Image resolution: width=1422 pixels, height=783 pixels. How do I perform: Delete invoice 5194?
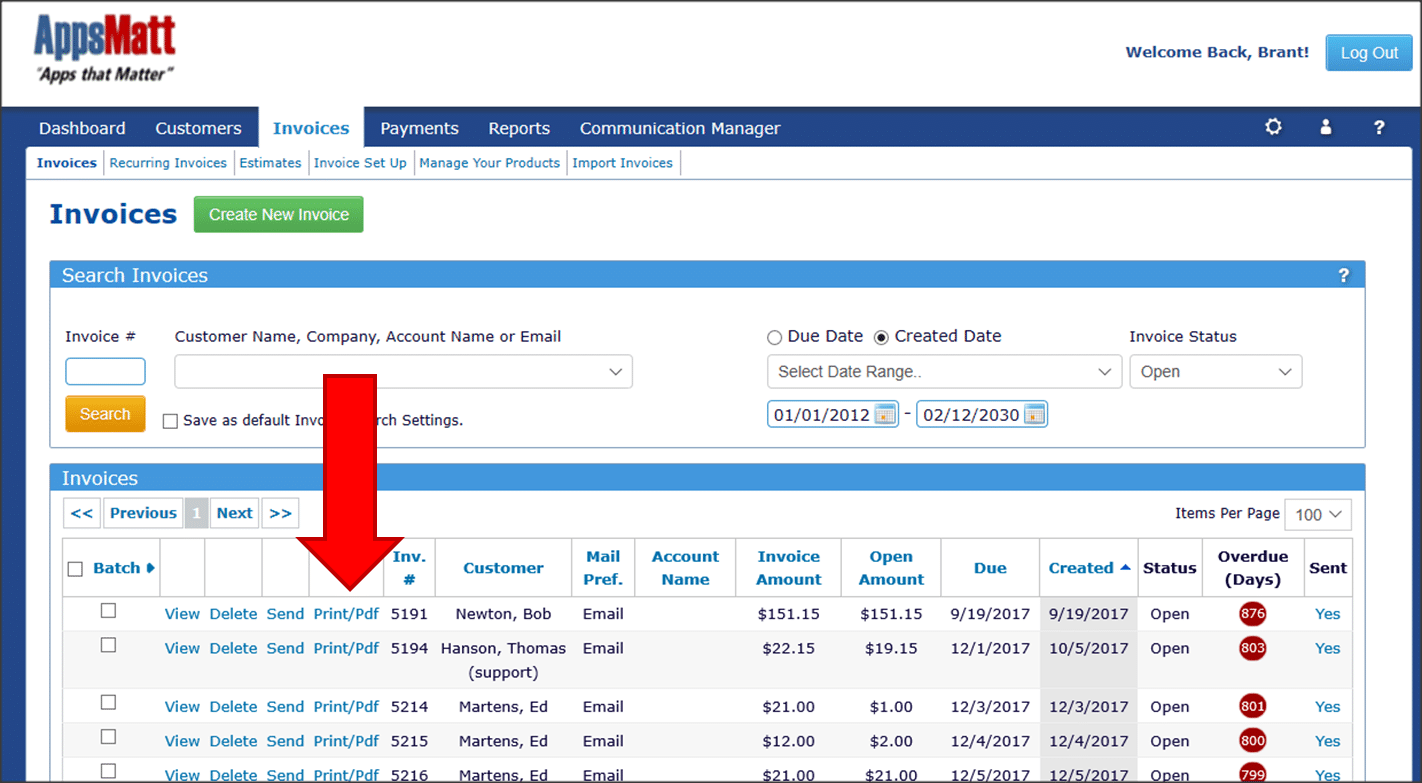pyautogui.click(x=233, y=648)
